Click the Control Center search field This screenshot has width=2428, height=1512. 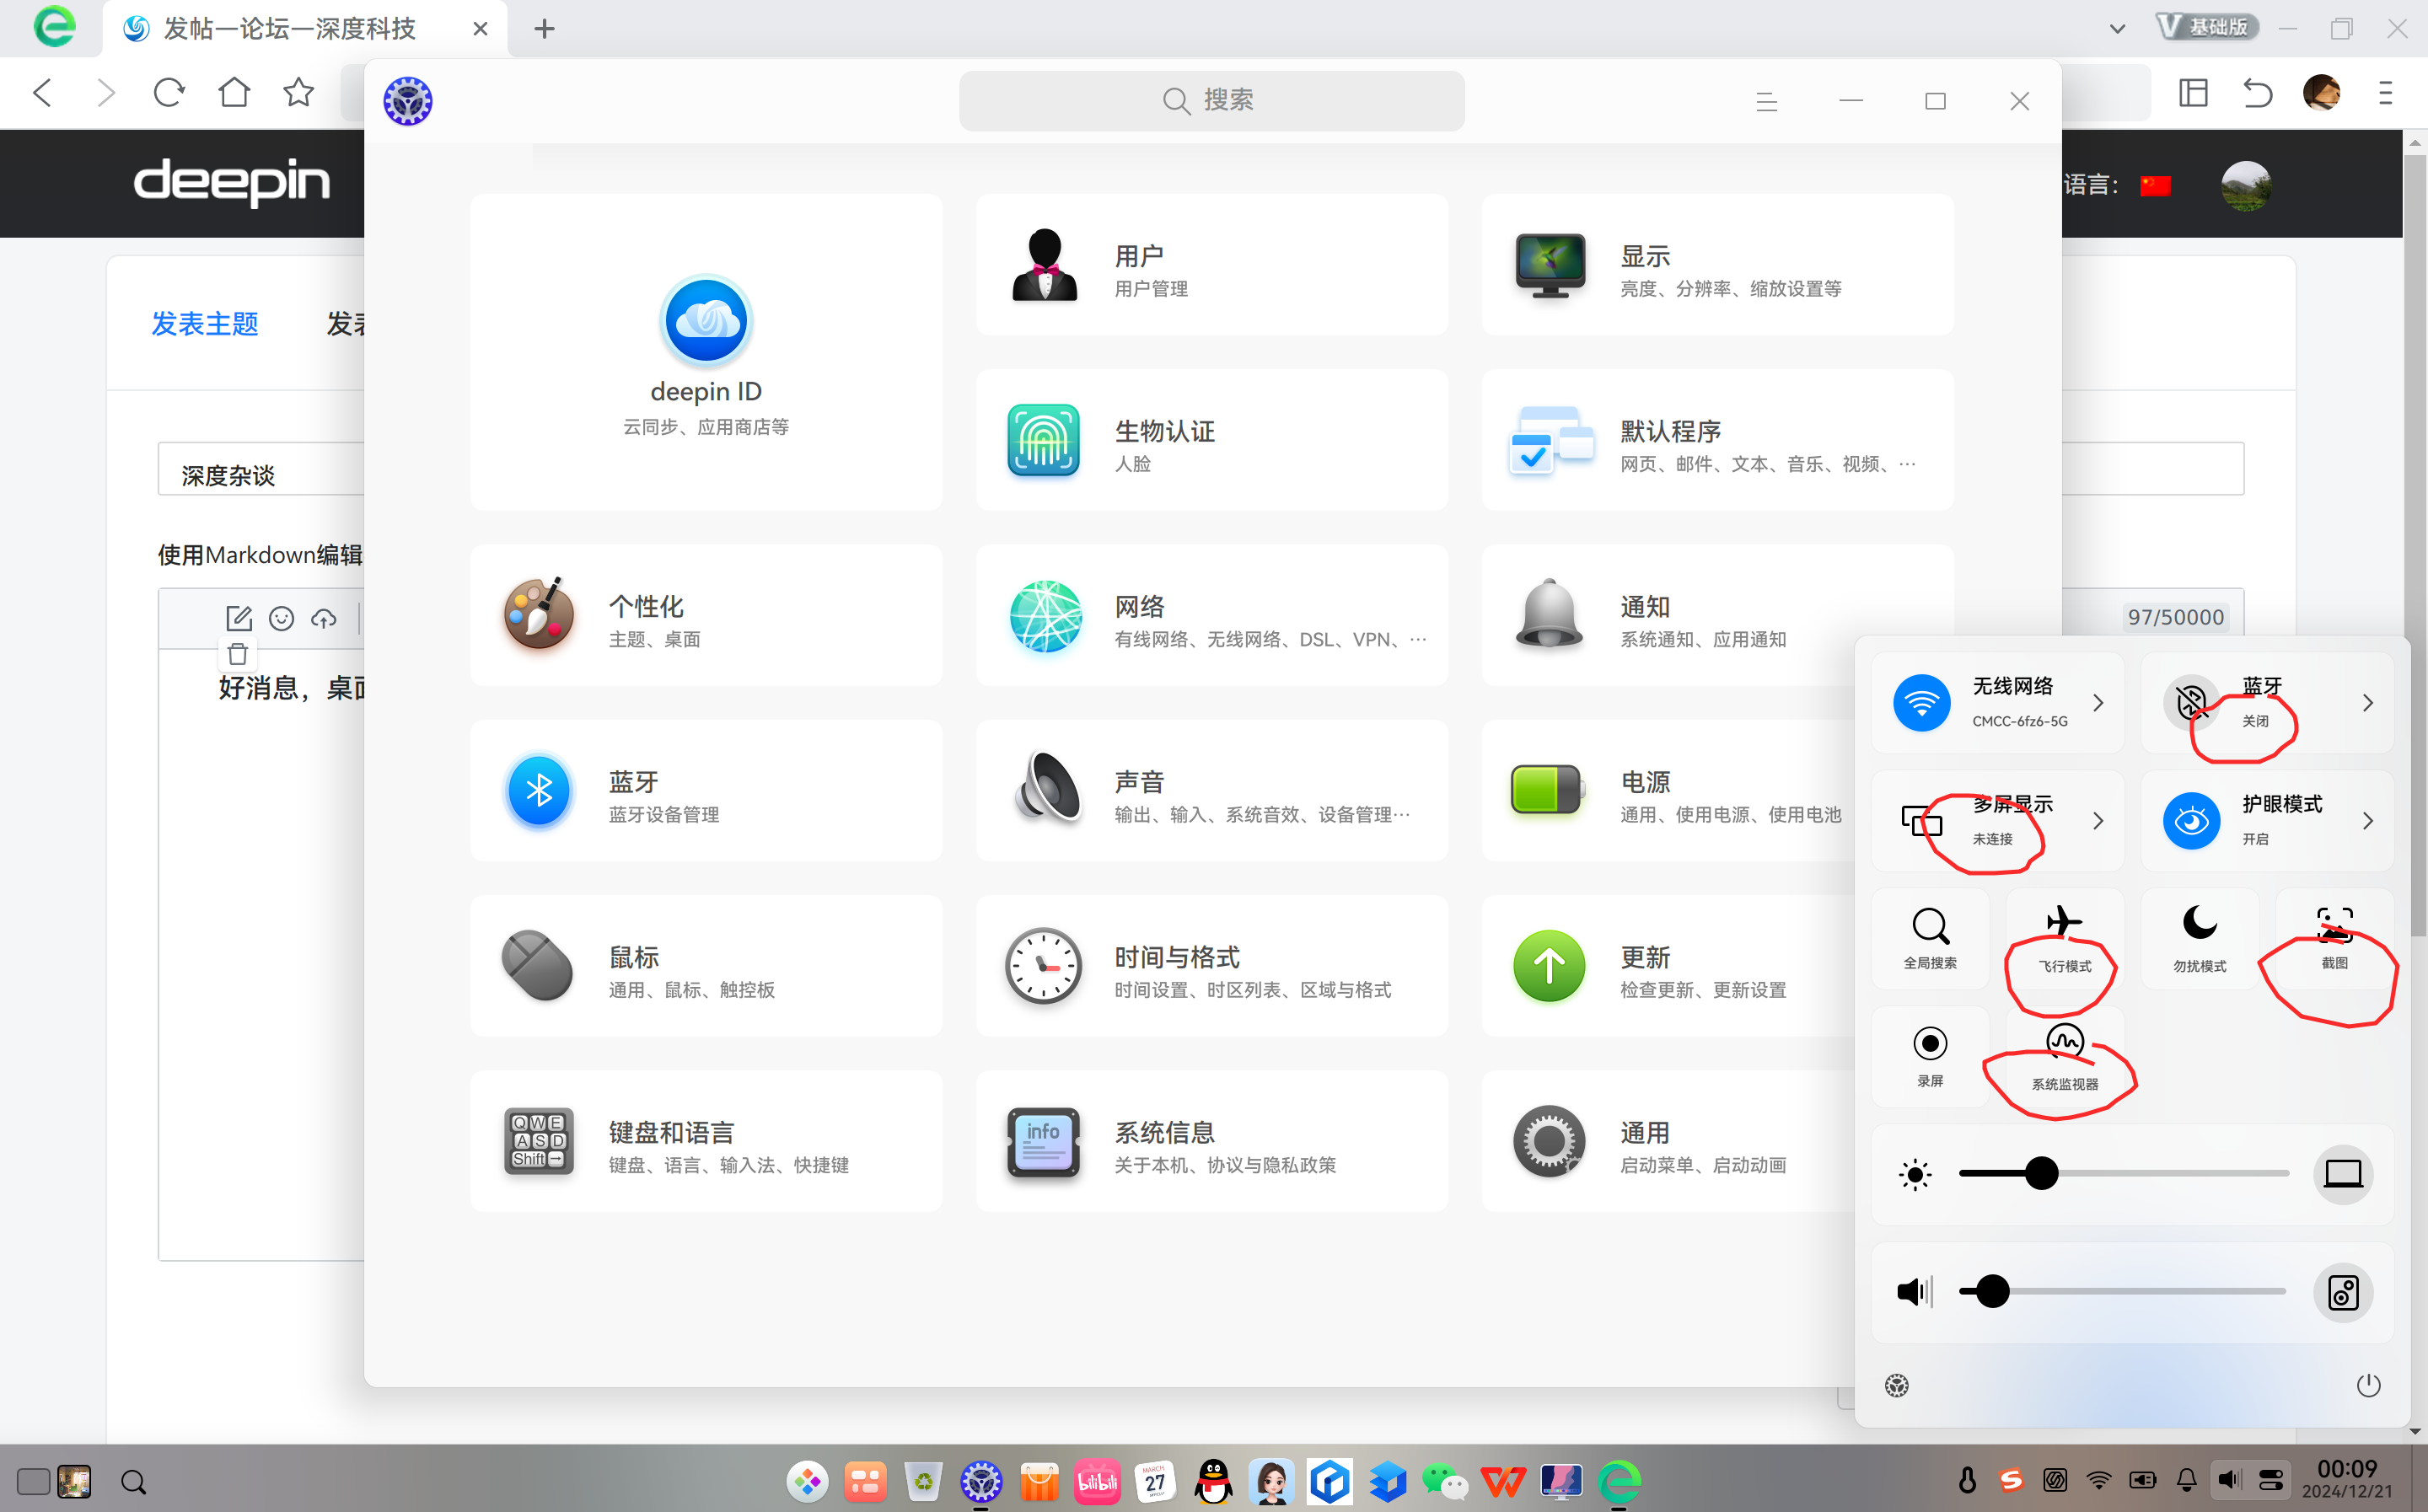(1211, 101)
